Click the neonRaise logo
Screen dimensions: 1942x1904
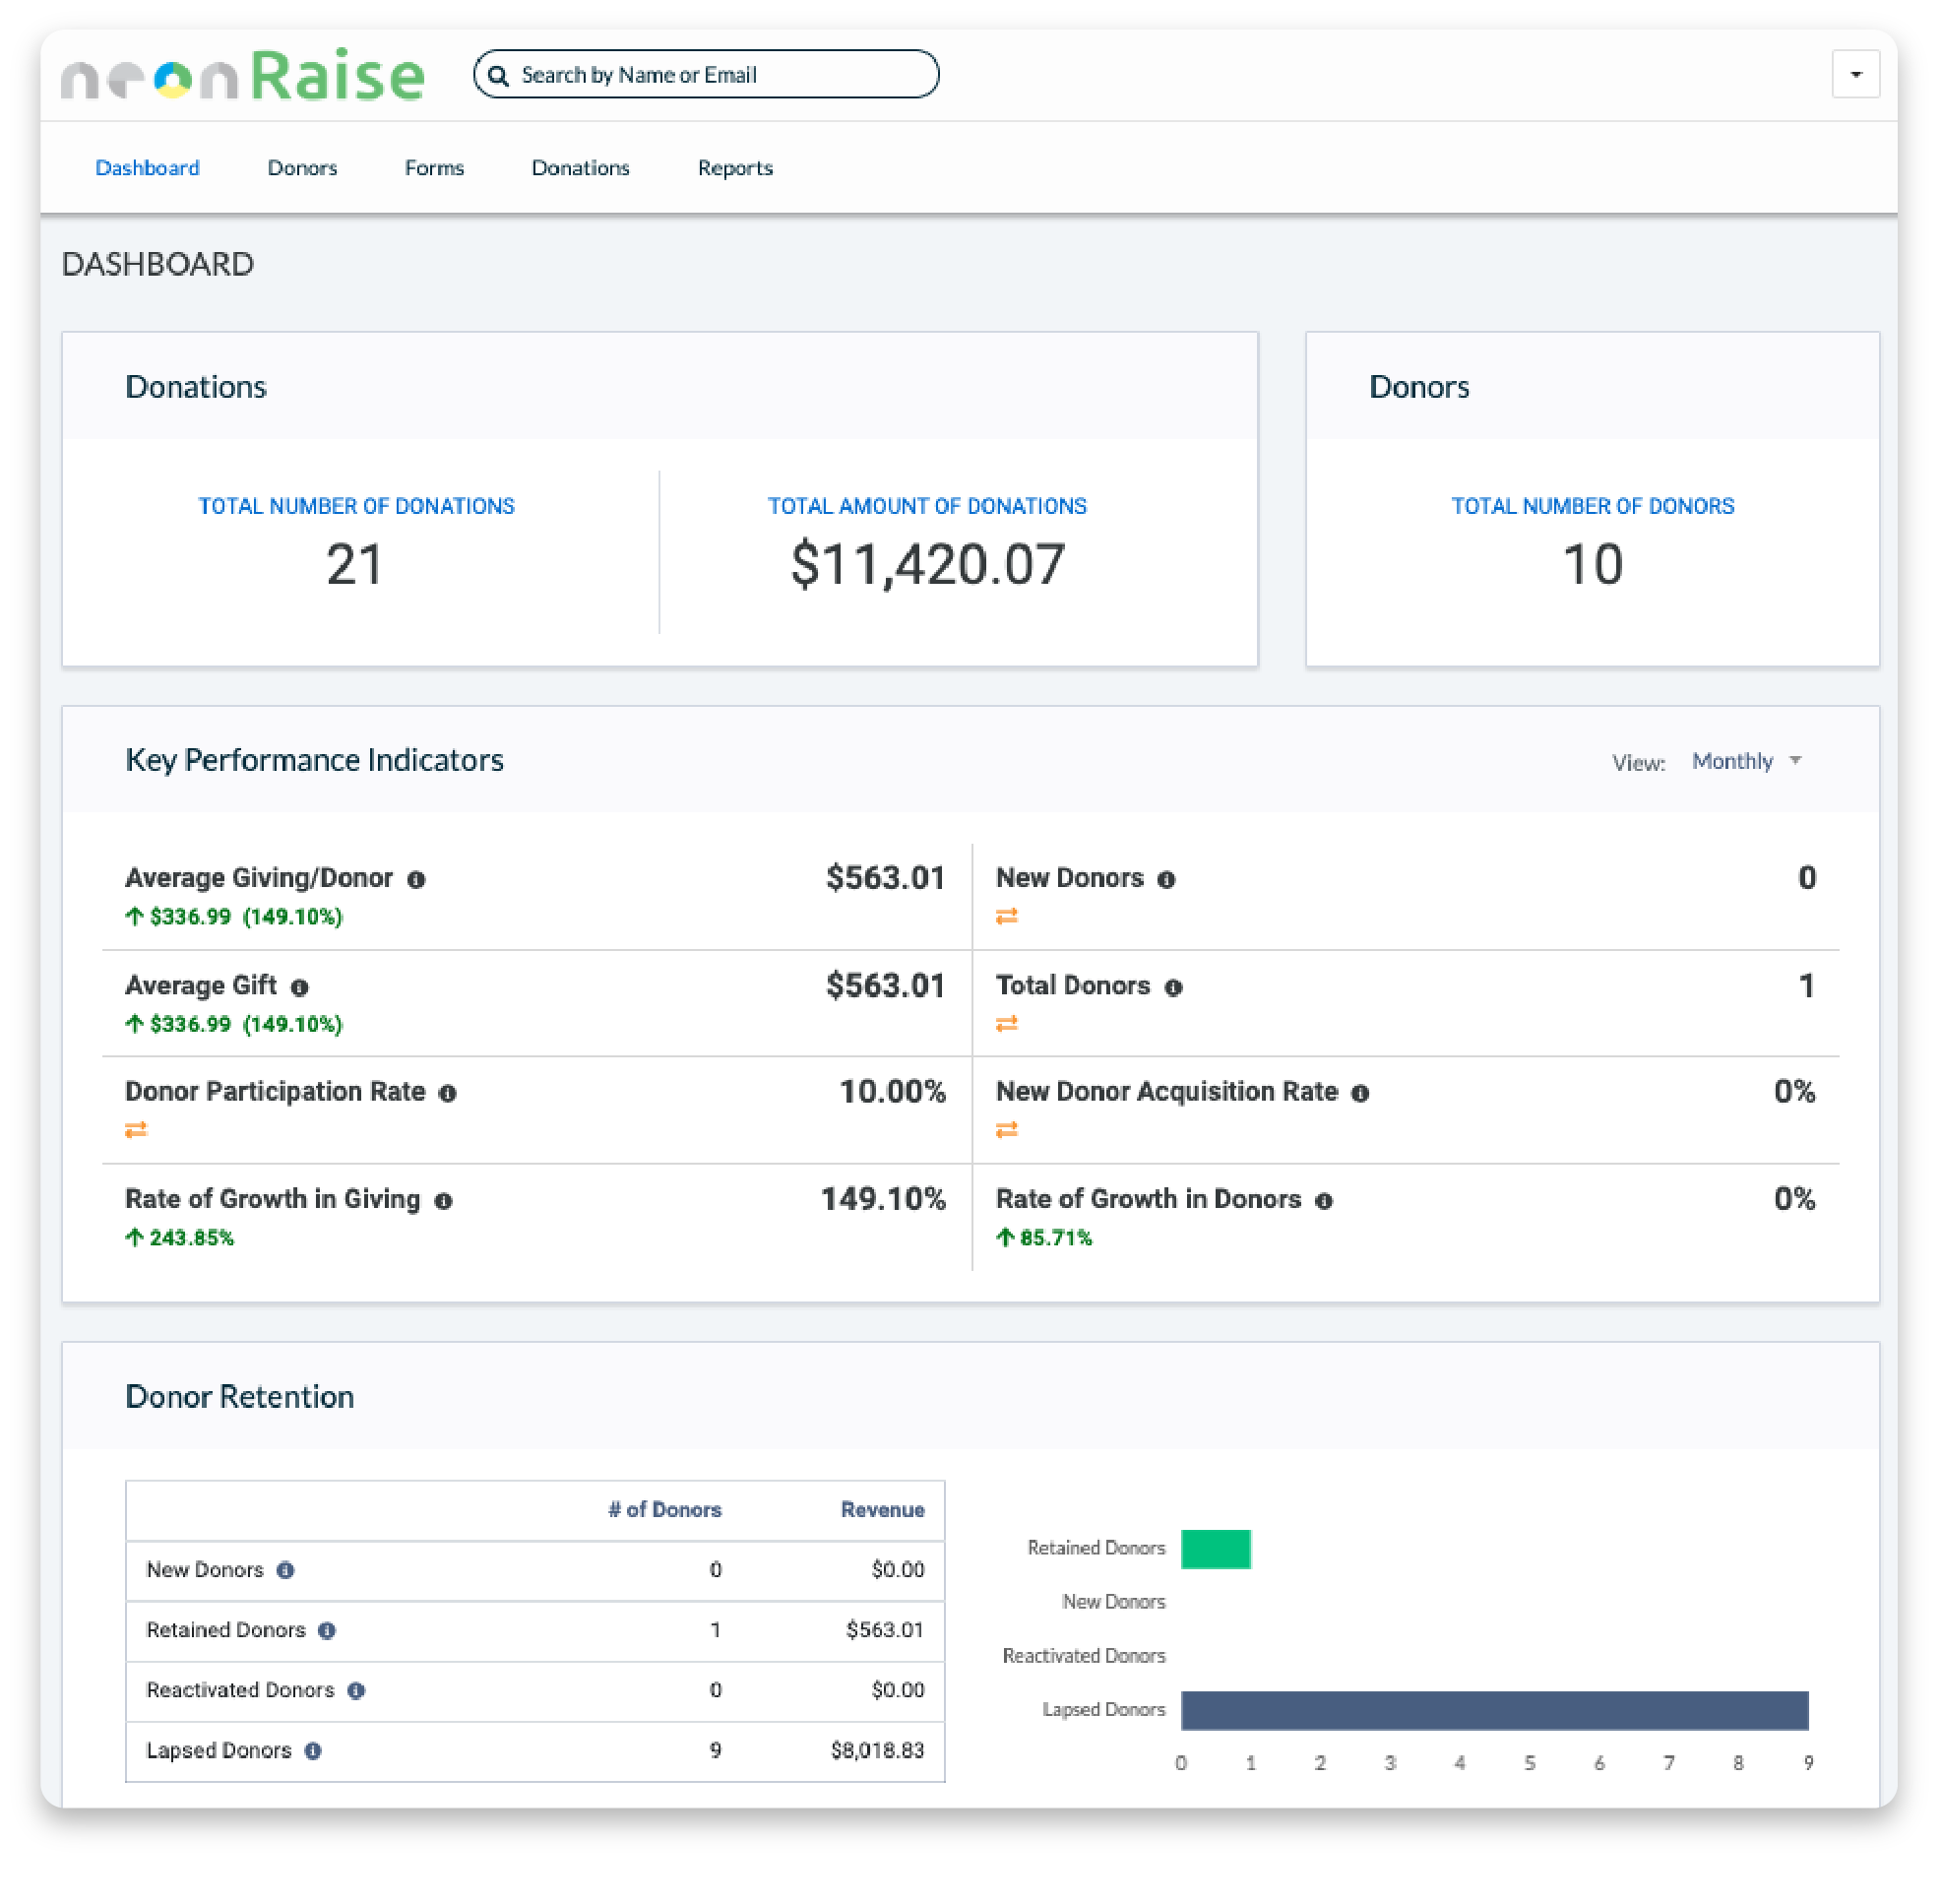point(243,75)
